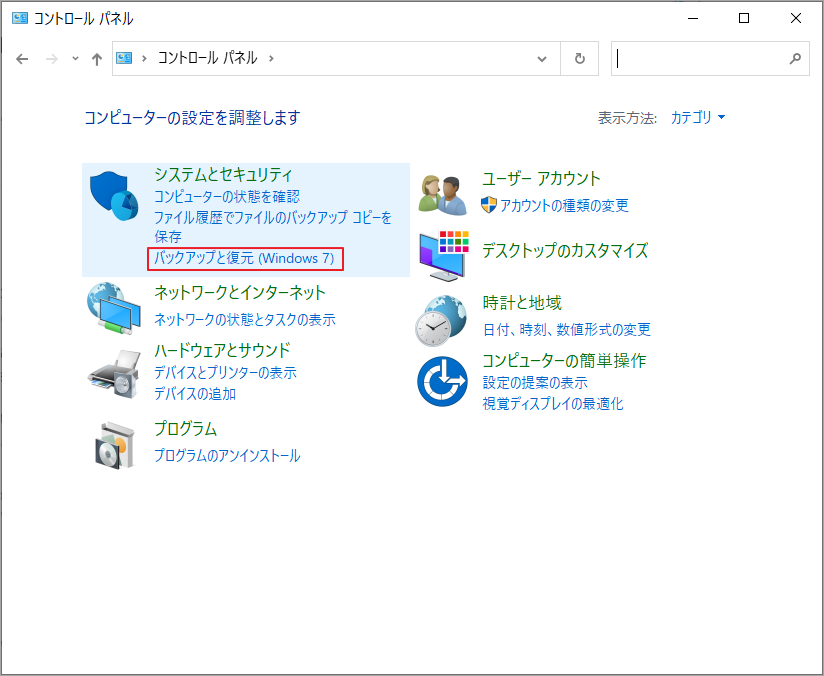Click アカウントの種類の変更 link
The image size is (824, 676).
(564, 206)
